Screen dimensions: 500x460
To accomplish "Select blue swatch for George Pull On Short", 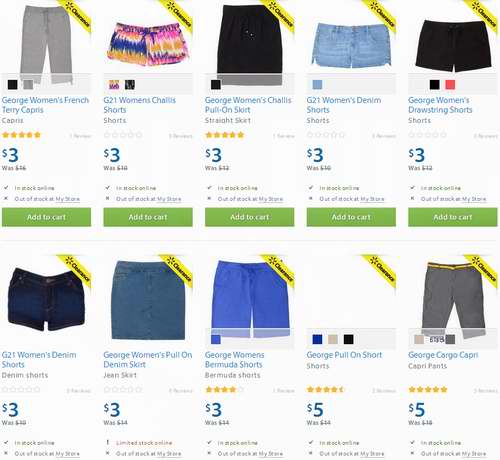I will [317, 339].
